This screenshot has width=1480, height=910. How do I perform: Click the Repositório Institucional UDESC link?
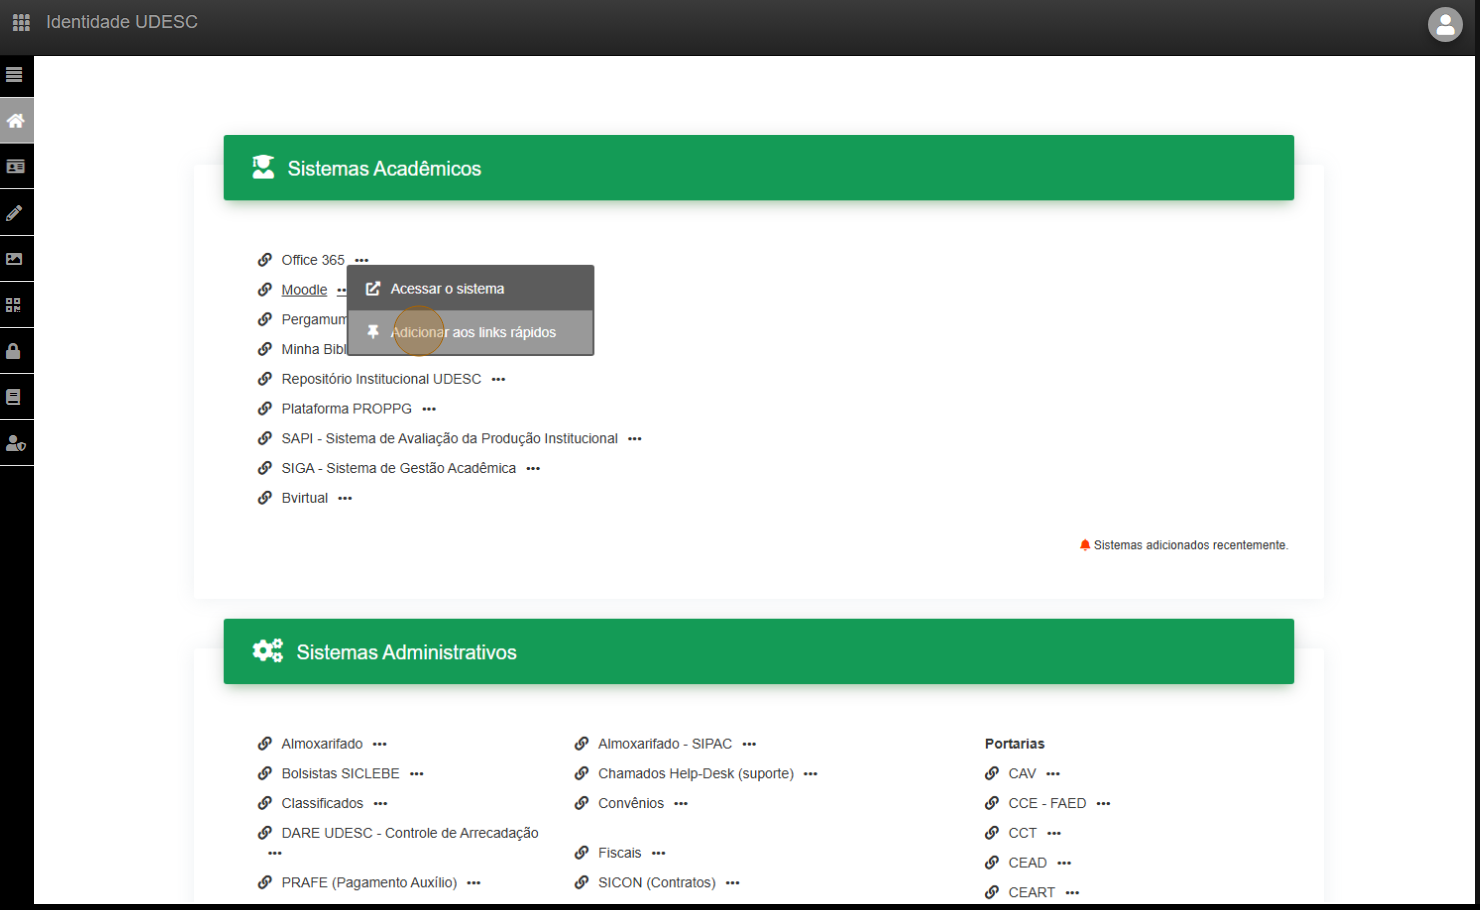point(381,379)
